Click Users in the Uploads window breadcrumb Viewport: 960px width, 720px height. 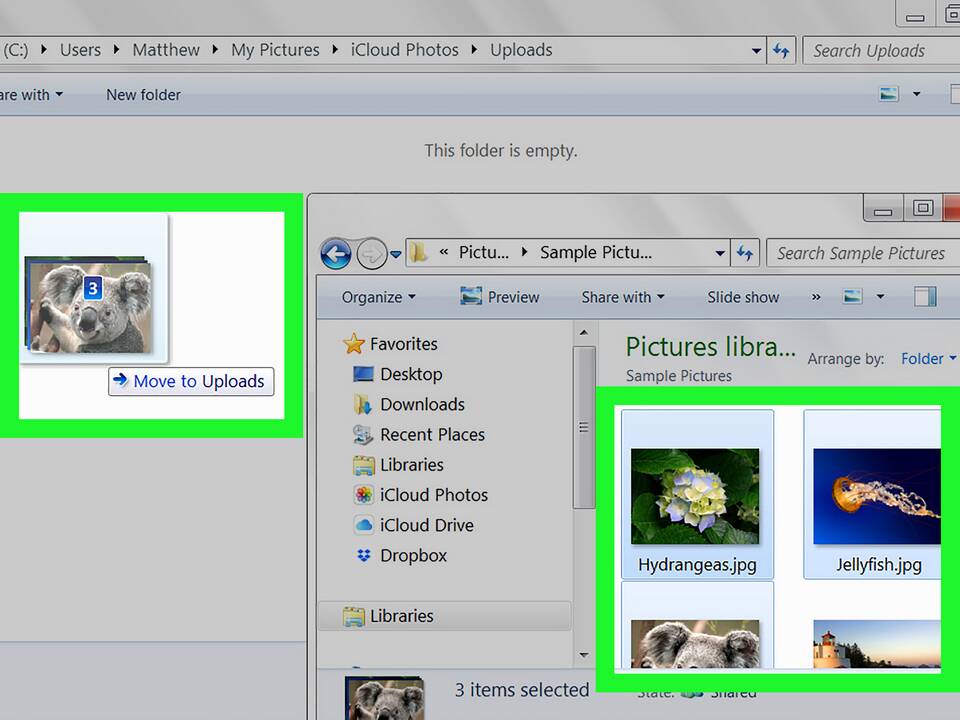point(80,50)
